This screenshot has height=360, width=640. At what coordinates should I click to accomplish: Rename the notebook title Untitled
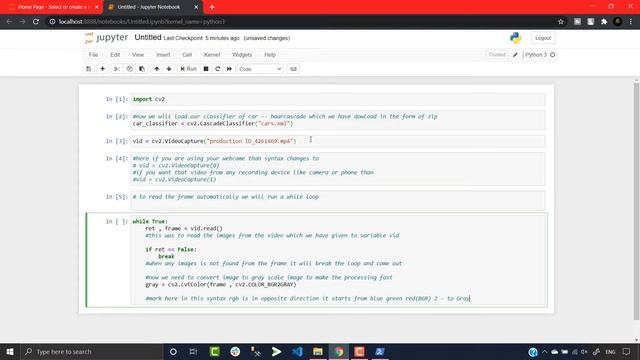pos(148,38)
